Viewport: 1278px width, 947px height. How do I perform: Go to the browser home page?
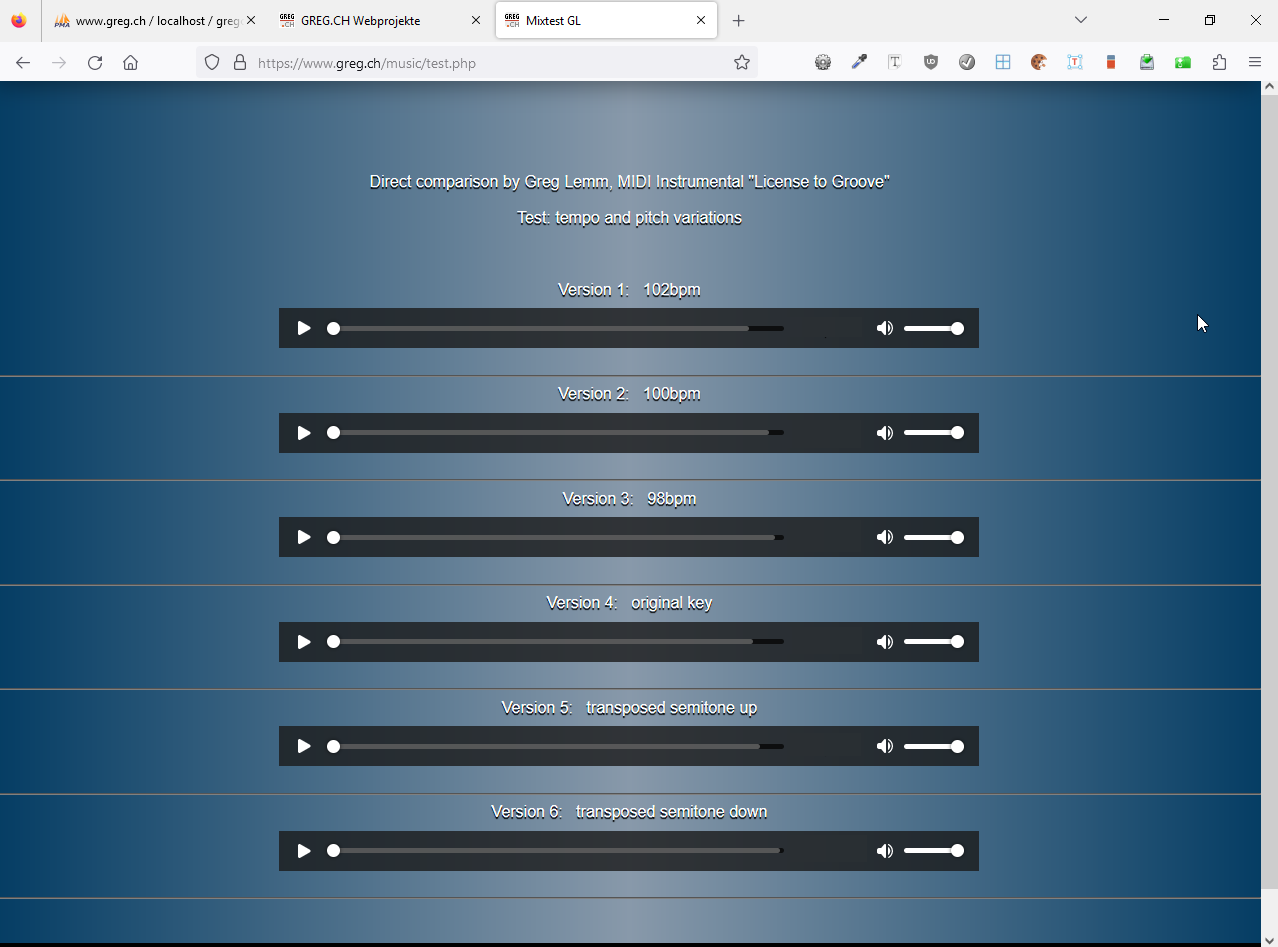click(131, 62)
